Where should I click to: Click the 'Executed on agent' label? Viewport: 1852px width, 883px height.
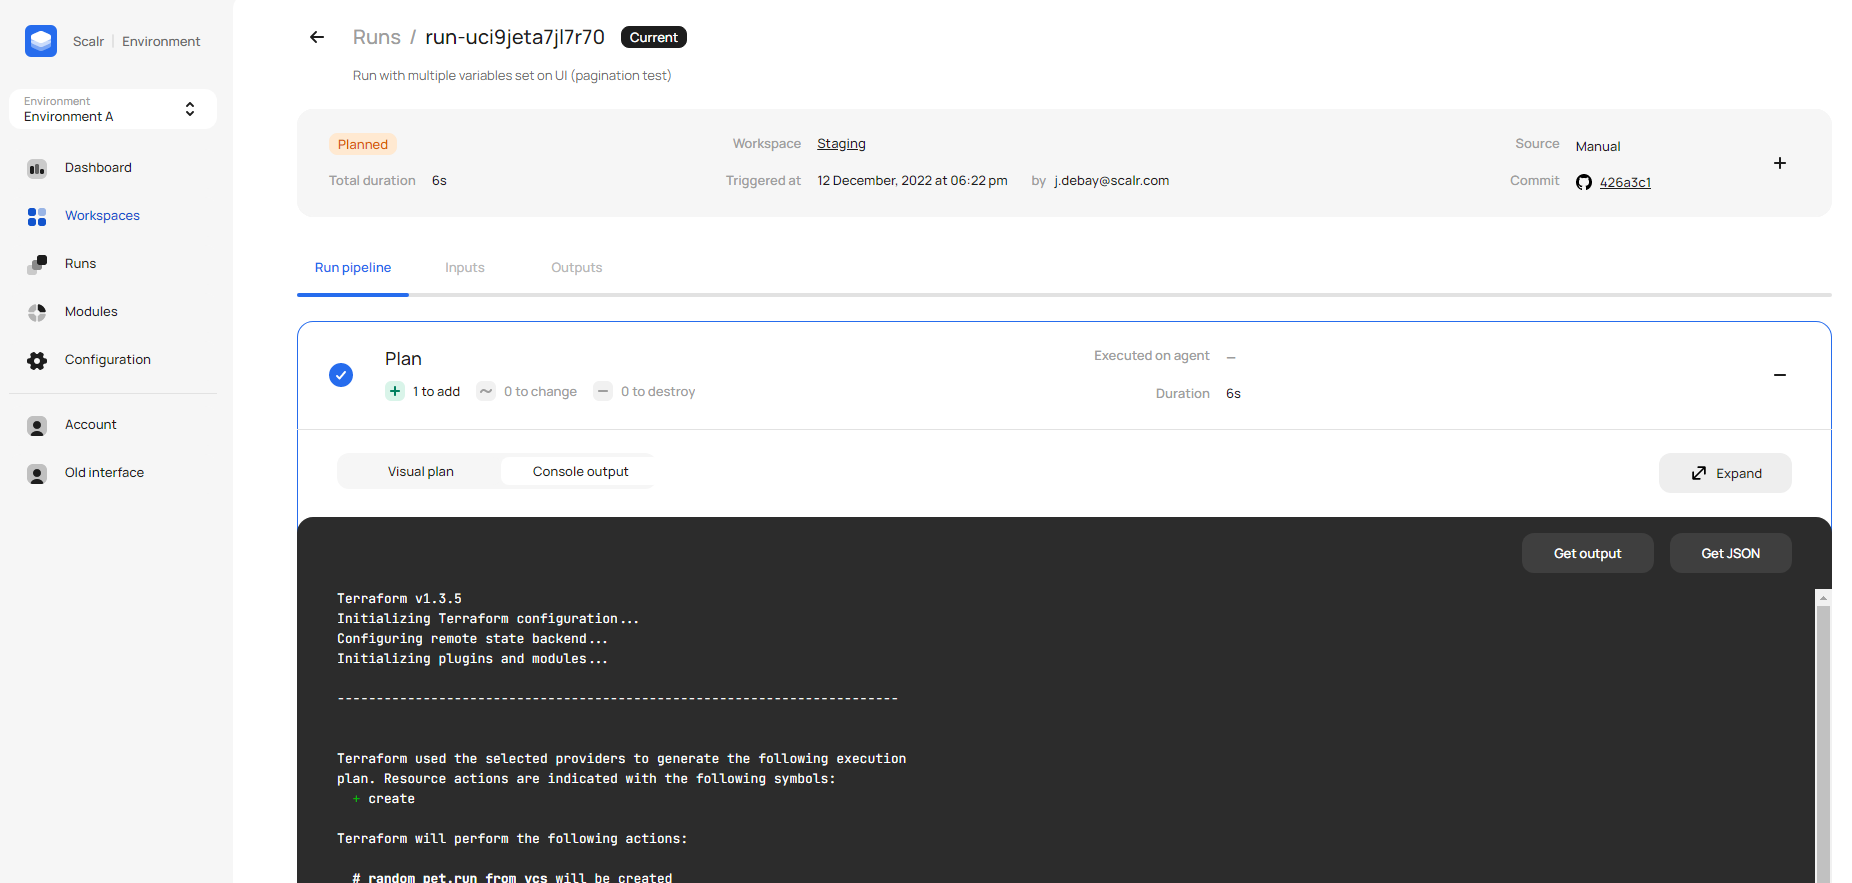[x=1151, y=355]
